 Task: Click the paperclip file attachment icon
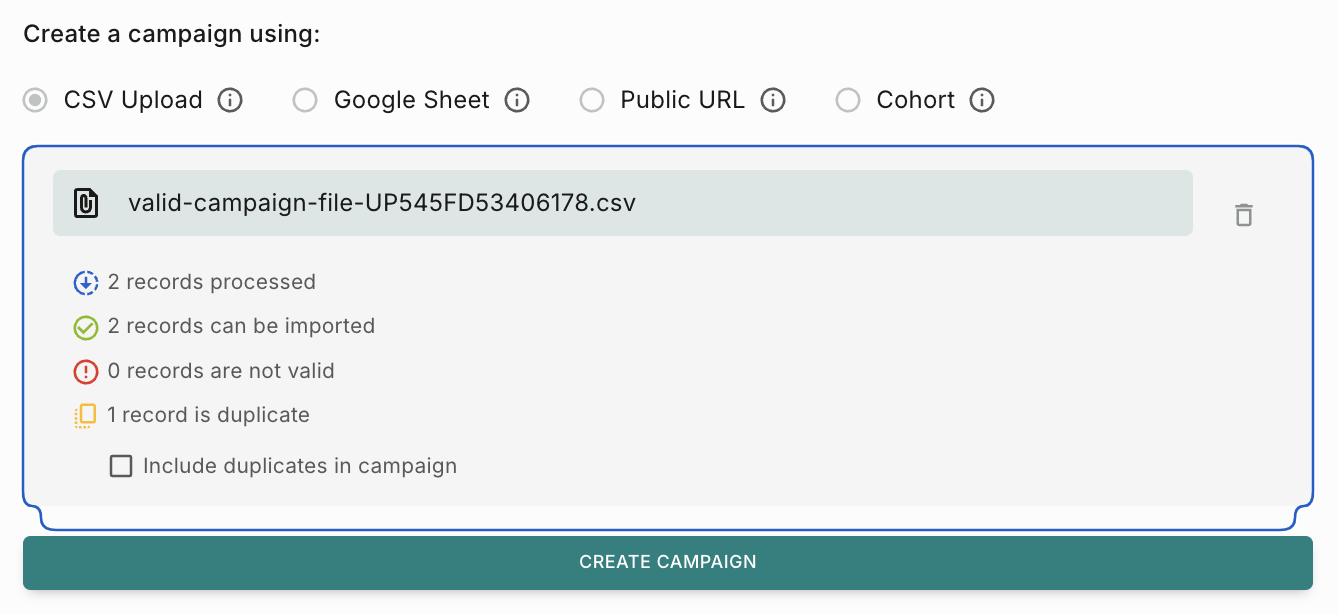click(x=87, y=203)
